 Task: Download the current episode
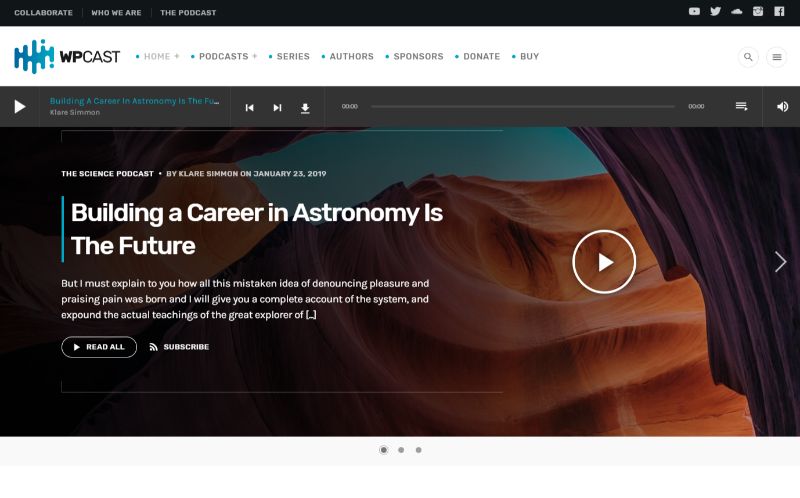coord(305,108)
